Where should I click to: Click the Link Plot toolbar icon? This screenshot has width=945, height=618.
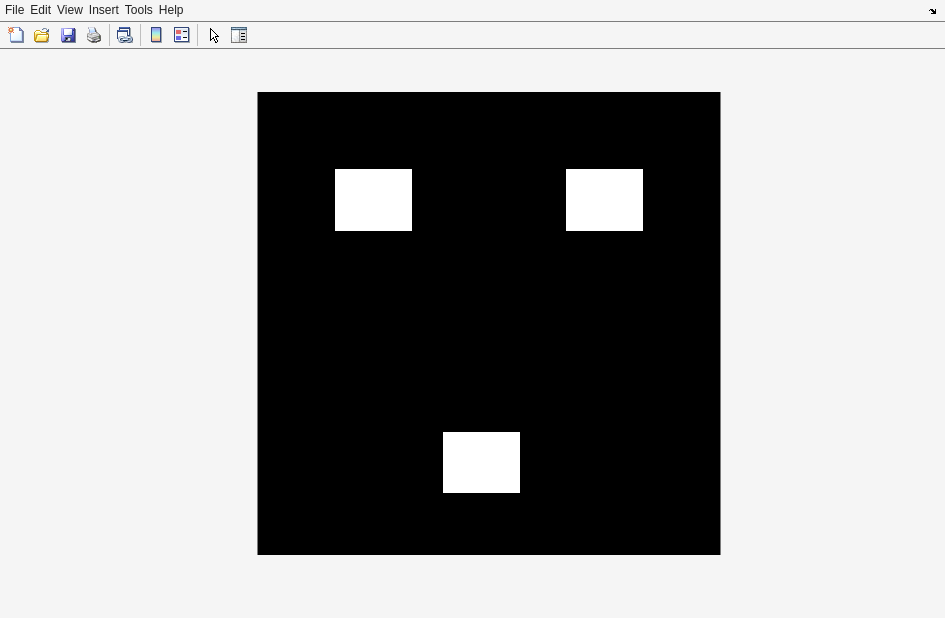pyautogui.click(x=124, y=35)
